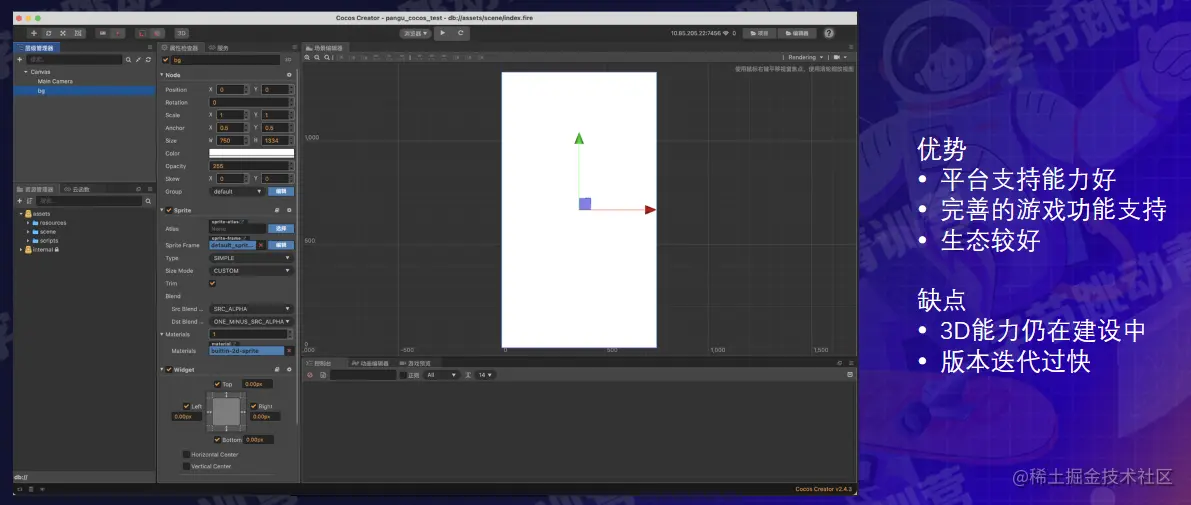Open the Rendering dropdown in scene editor
The width and height of the screenshot is (1191, 505).
click(805, 57)
